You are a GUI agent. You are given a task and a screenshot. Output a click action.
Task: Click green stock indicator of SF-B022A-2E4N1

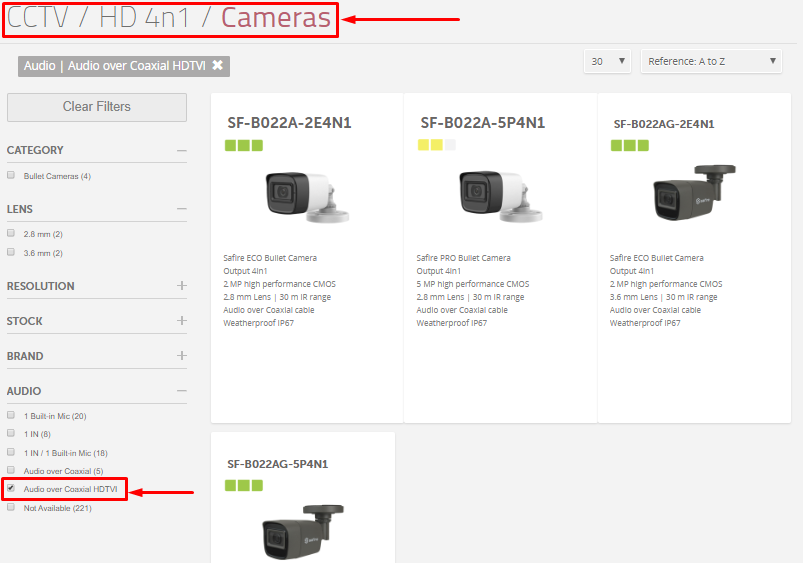pos(244,145)
